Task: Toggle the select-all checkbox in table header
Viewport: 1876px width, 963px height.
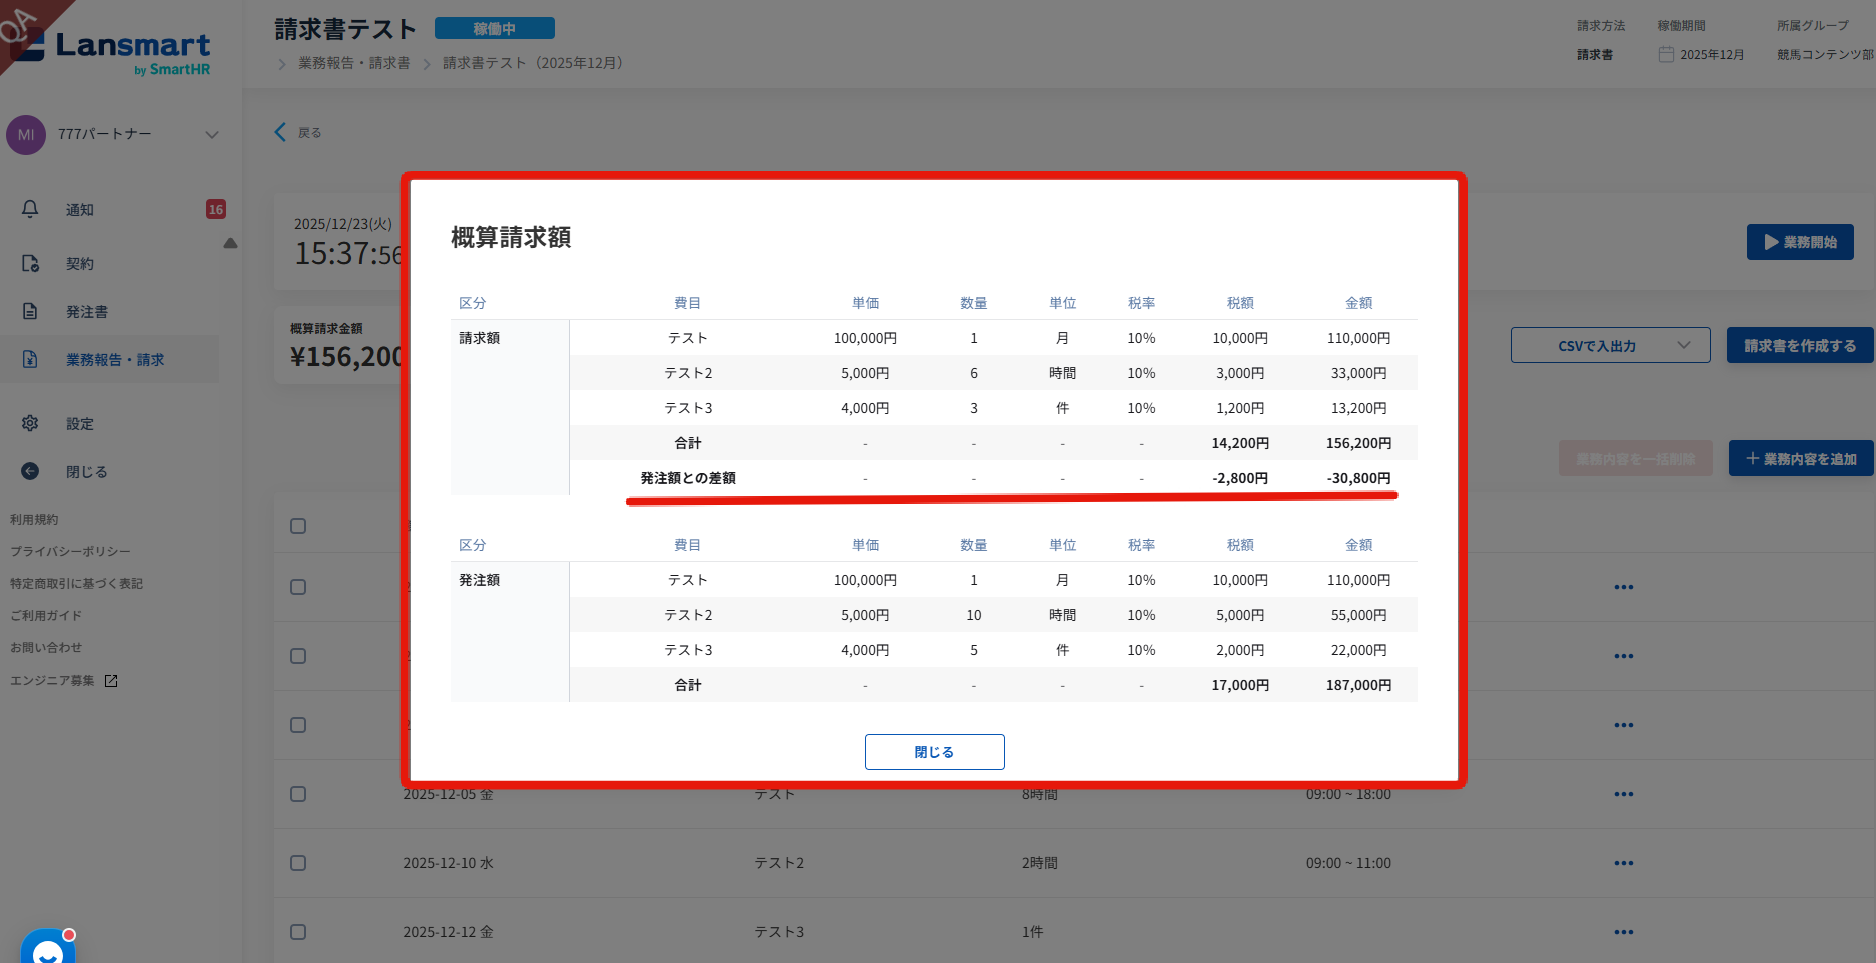Action: click(298, 526)
